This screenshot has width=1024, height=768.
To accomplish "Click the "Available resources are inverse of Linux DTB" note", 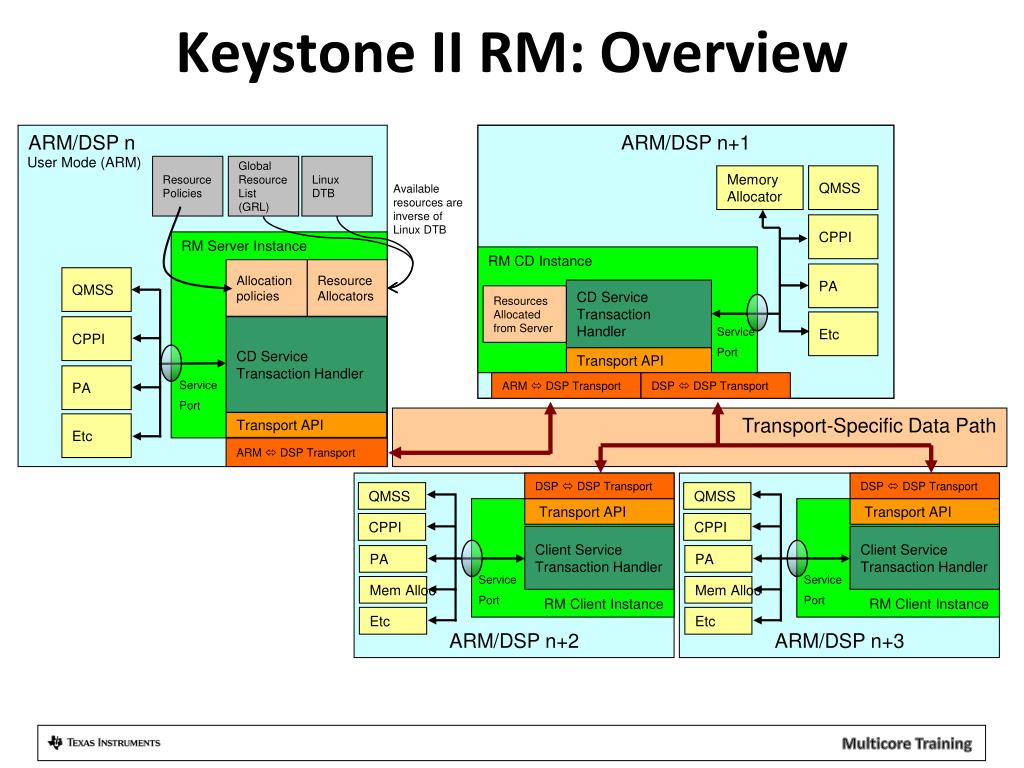I will tap(427, 209).
